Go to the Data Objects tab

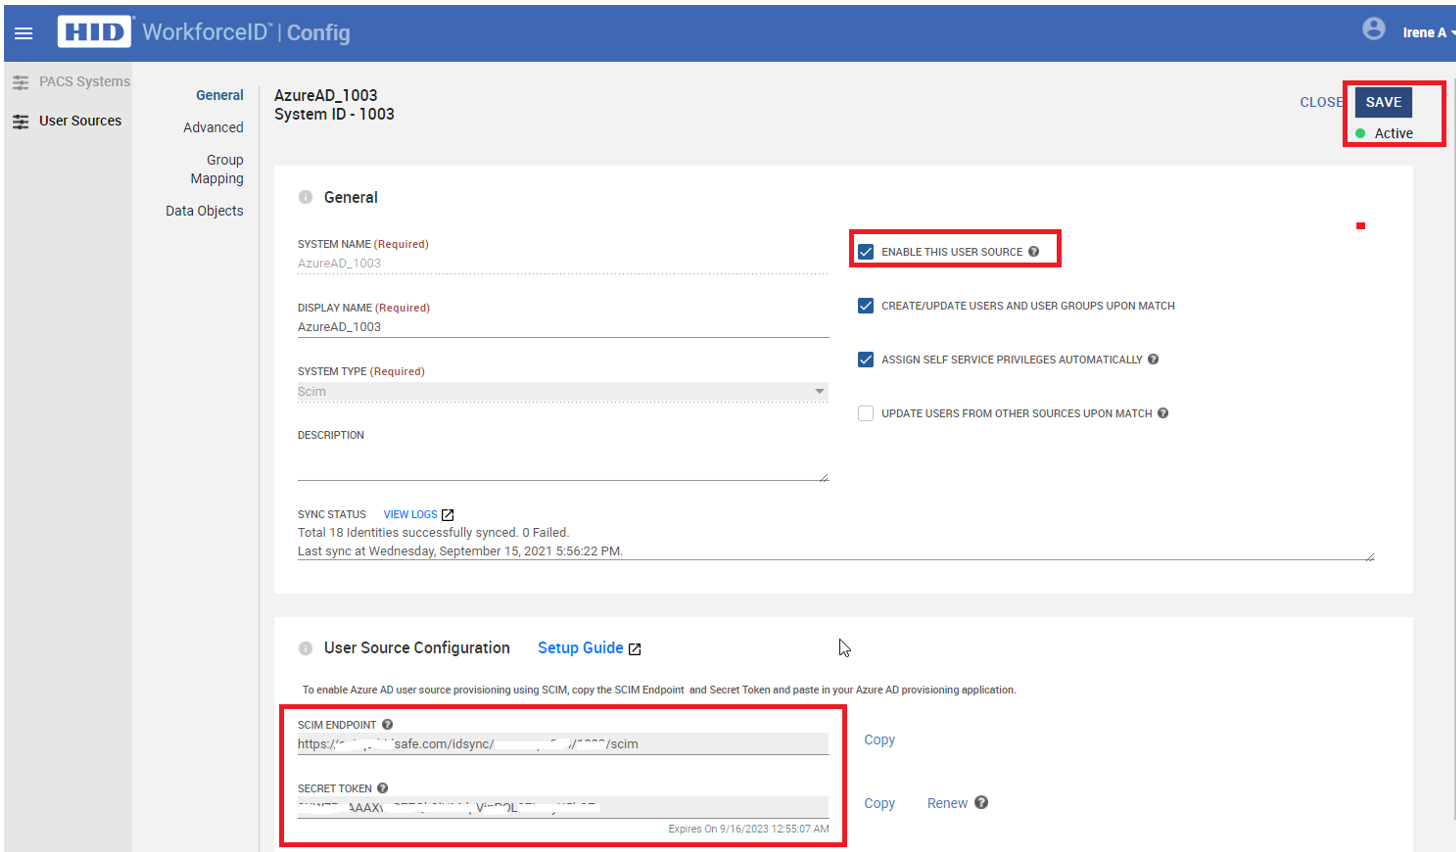[x=204, y=211]
